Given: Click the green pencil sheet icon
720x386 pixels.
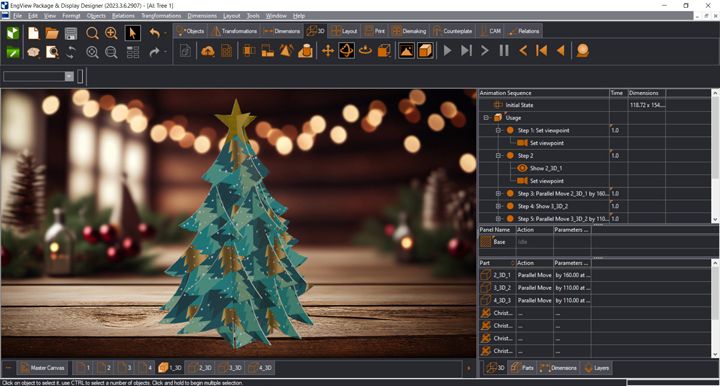Looking at the screenshot, I should (x=13, y=52).
